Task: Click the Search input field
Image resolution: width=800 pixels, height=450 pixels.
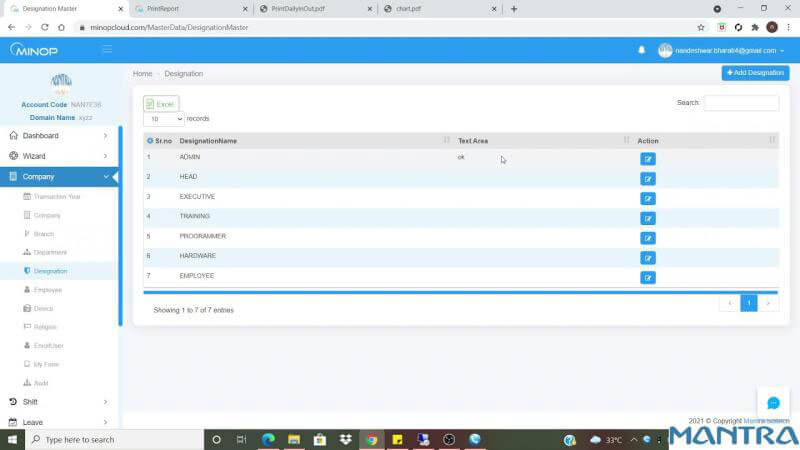Action: click(741, 103)
